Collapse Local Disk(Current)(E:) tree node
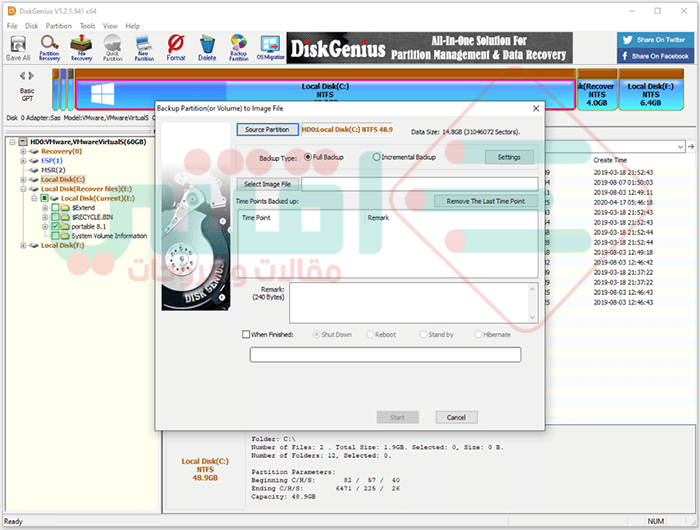The width and height of the screenshot is (700, 530). 34,198
